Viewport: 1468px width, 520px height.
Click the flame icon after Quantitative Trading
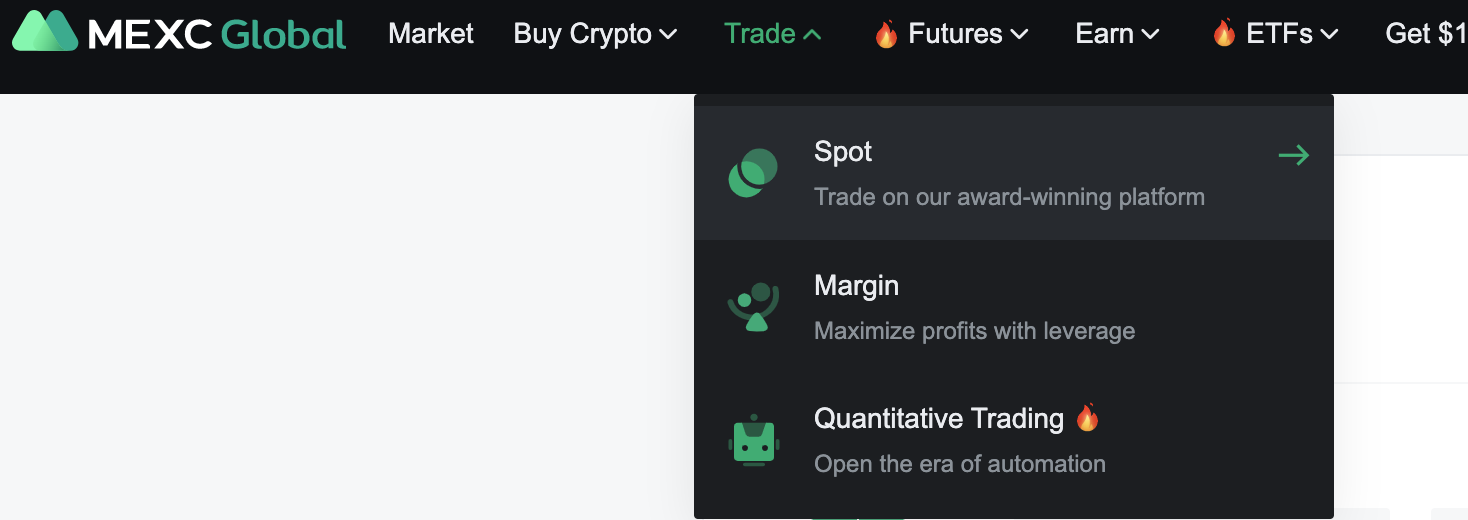(x=1087, y=417)
